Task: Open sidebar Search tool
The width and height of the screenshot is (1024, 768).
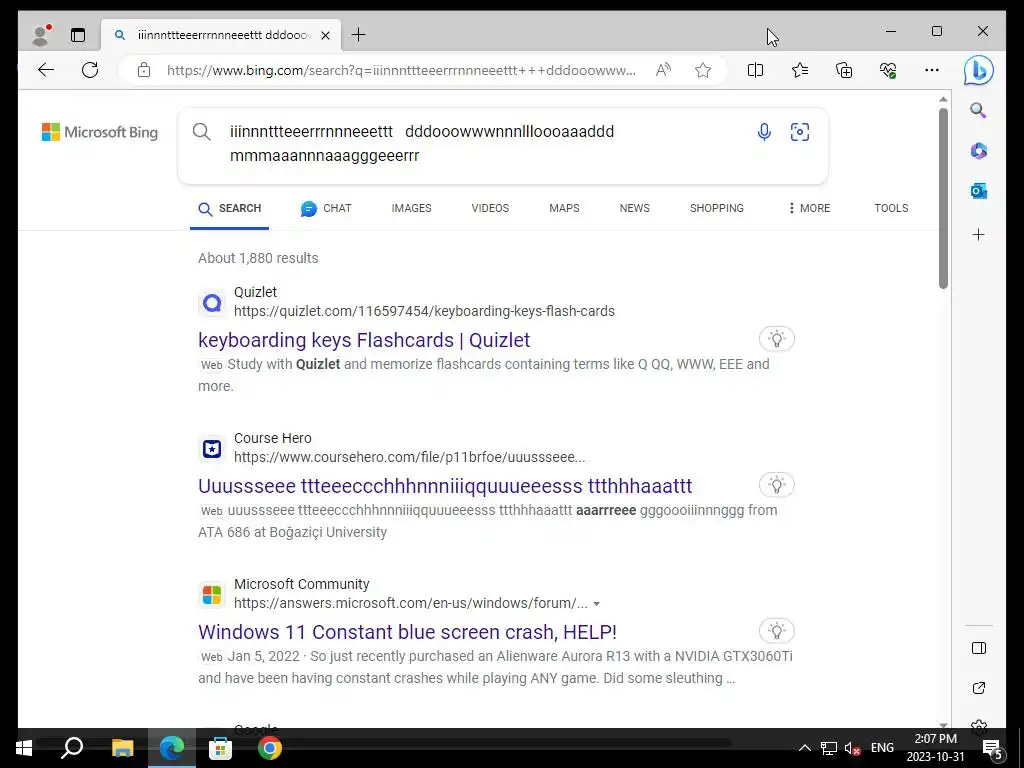Action: [978, 110]
